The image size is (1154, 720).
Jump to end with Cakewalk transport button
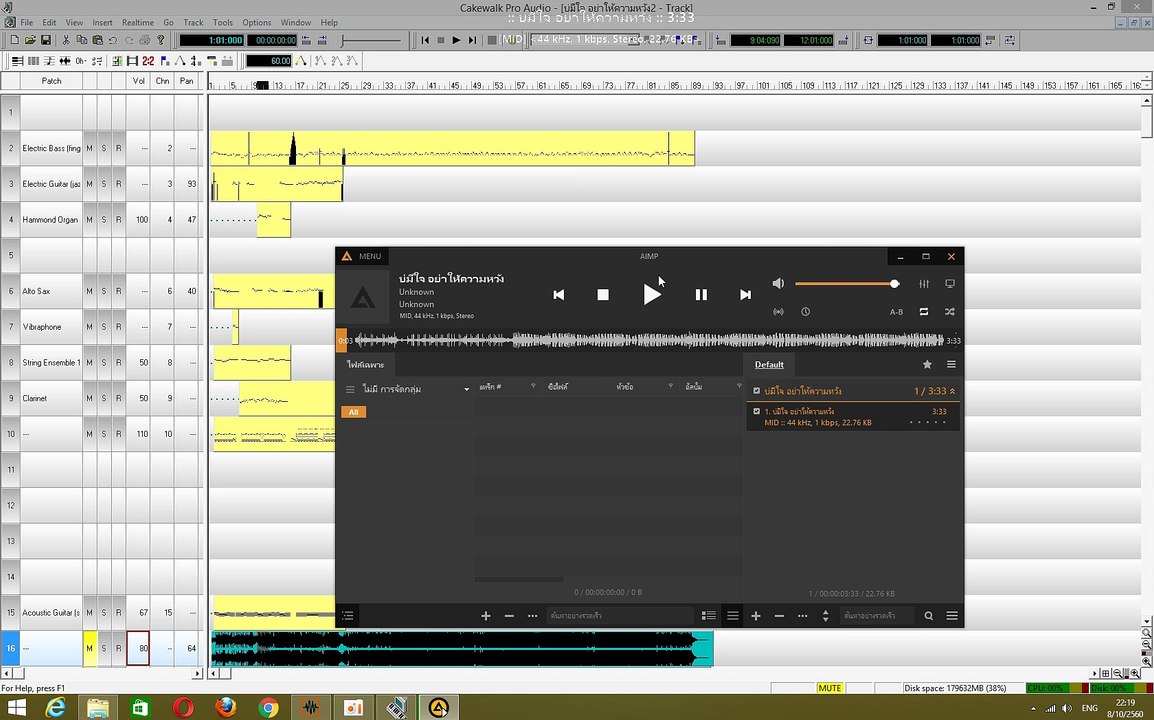click(472, 40)
